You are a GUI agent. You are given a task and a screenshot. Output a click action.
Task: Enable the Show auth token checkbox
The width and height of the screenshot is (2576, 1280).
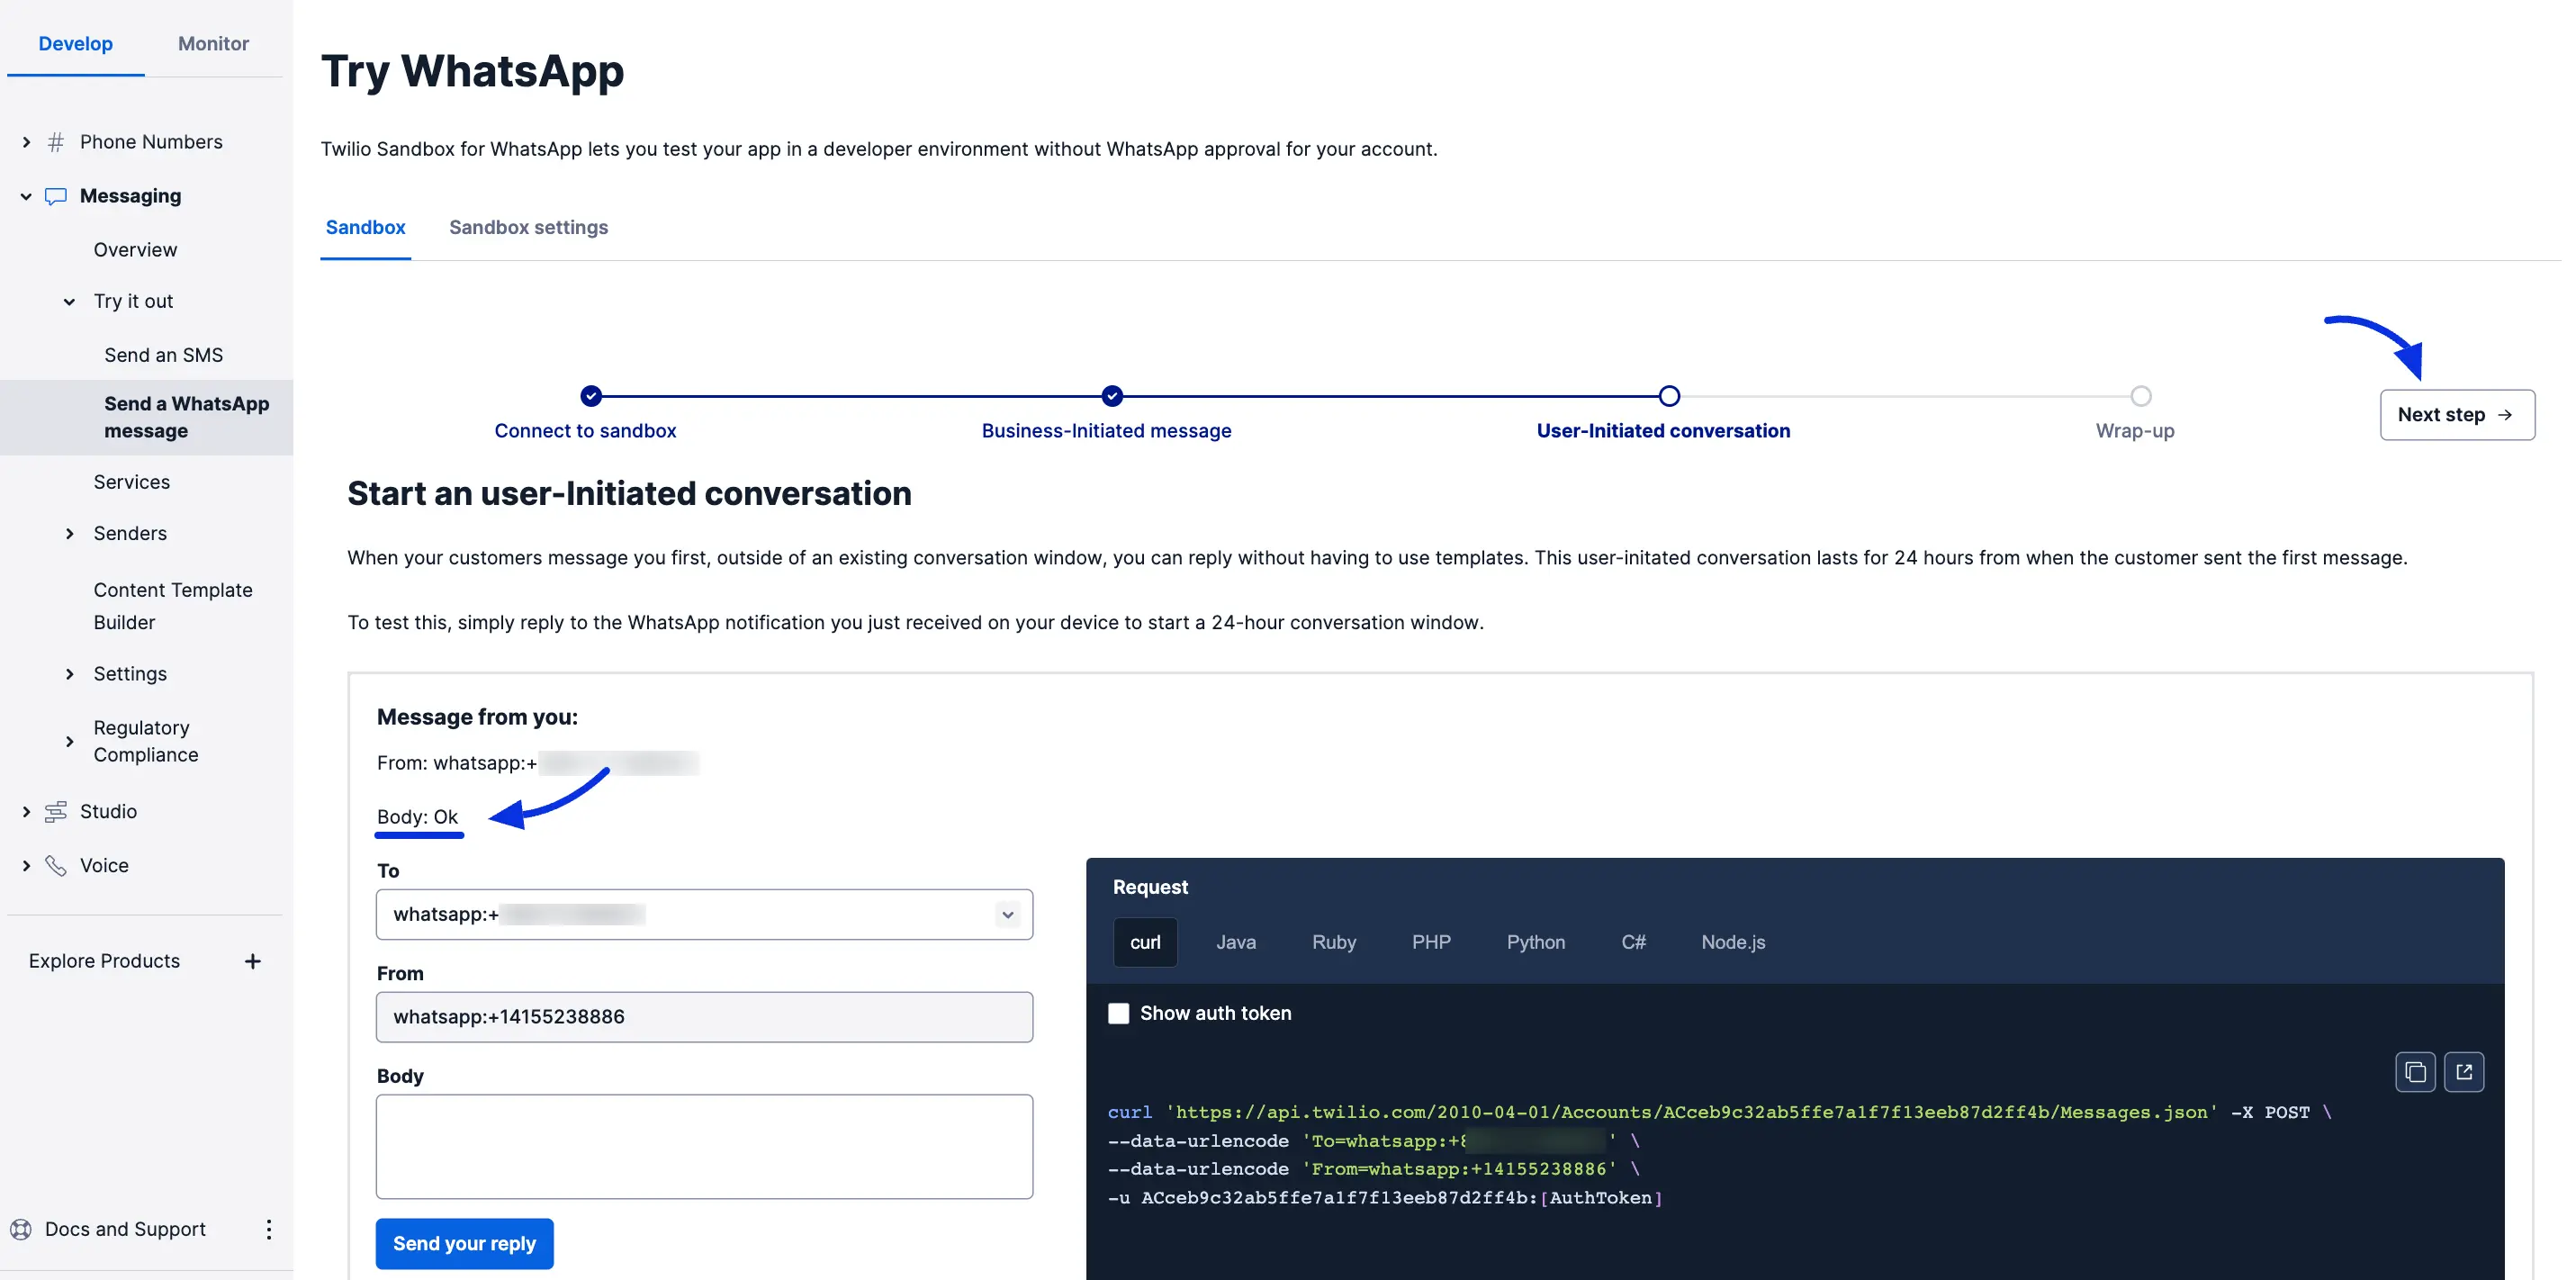tap(1119, 1013)
